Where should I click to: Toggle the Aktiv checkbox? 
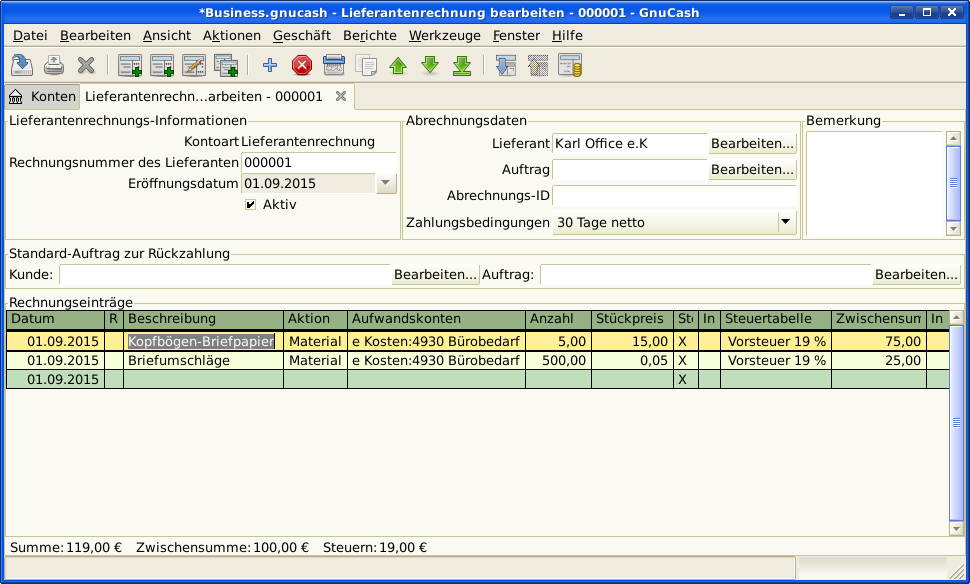tap(250, 205)
